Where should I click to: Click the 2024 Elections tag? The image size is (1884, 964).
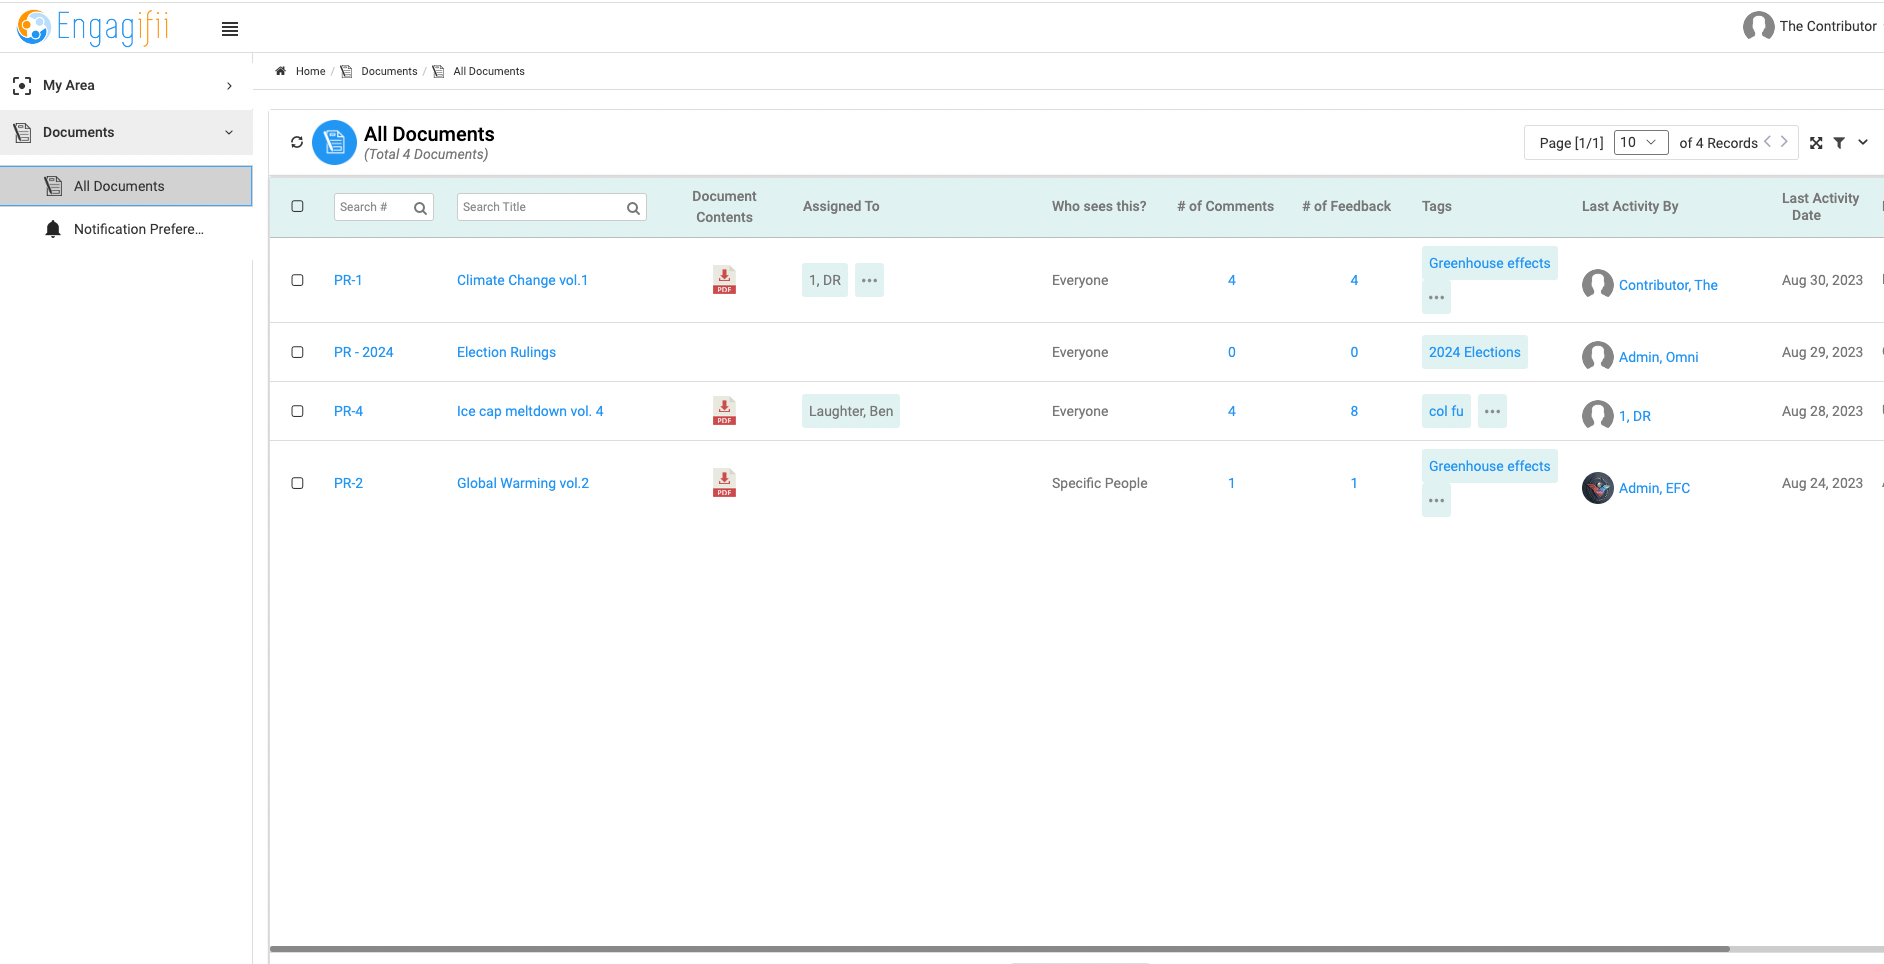pyautogui.click(x=1474, y=352)
